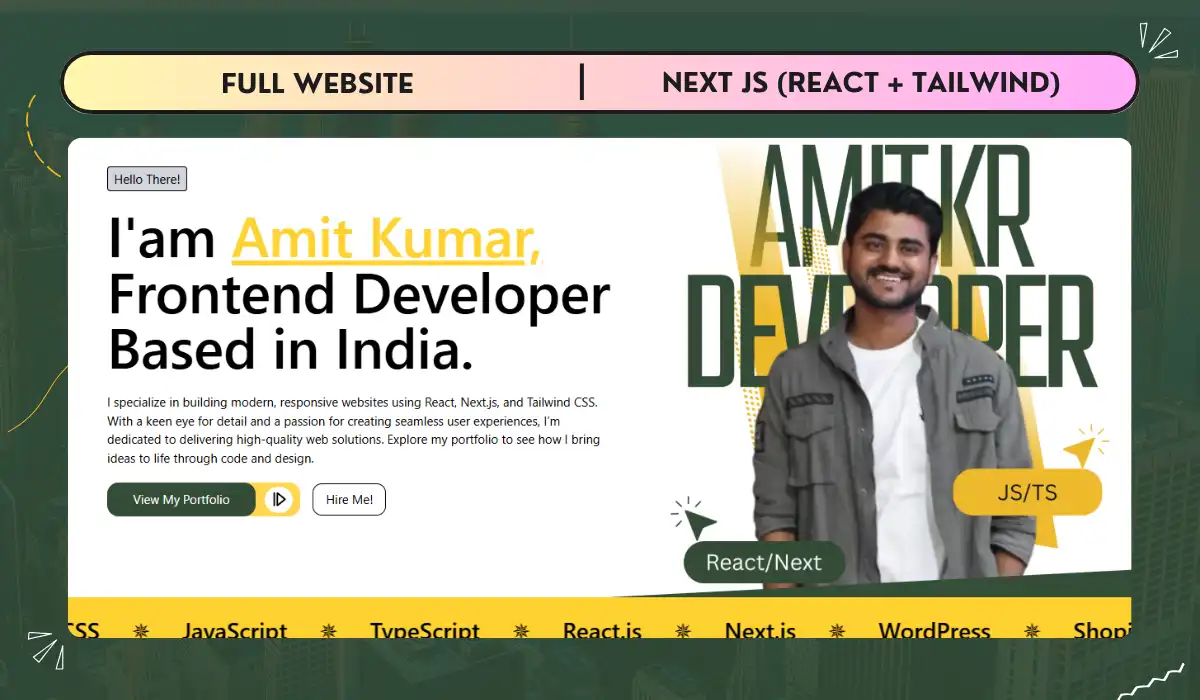Click the play icon beside View My Portfolio

(x=279, y=499)
